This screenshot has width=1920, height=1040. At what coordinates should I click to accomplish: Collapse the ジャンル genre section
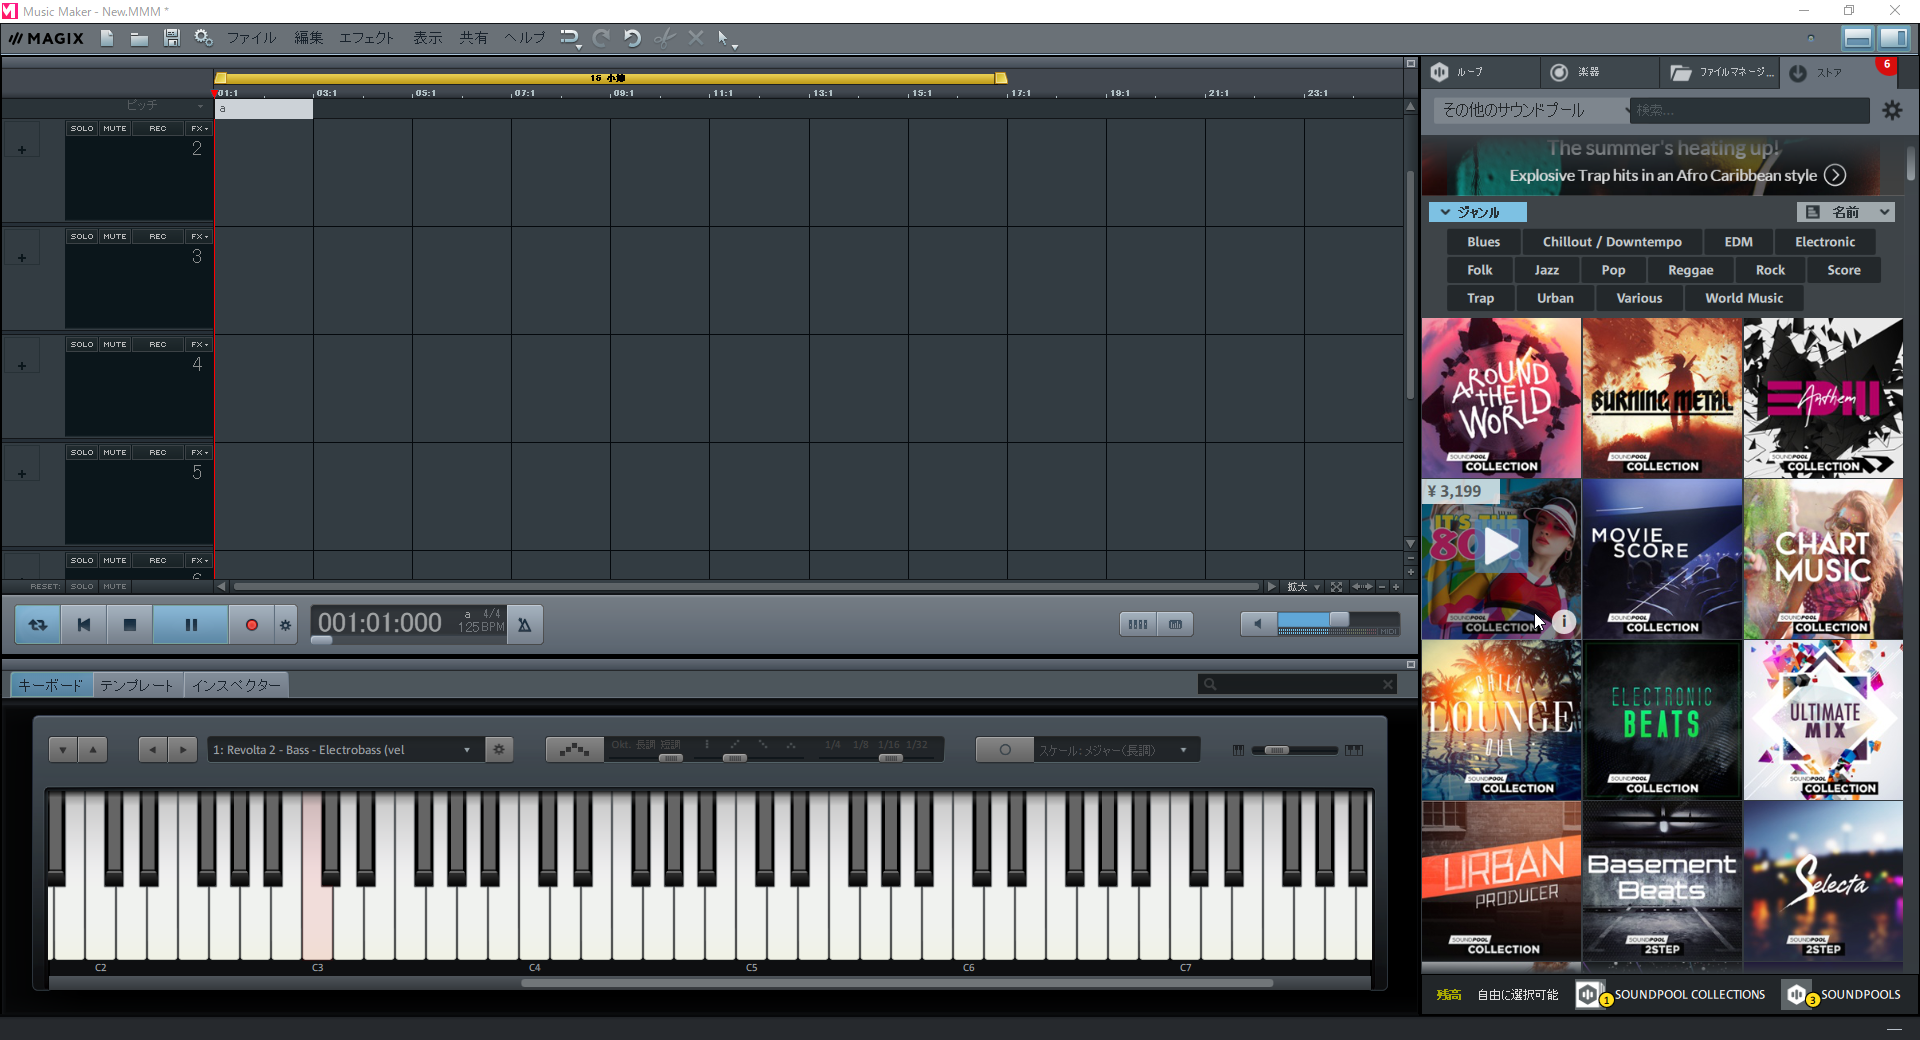pos(1478,212)
